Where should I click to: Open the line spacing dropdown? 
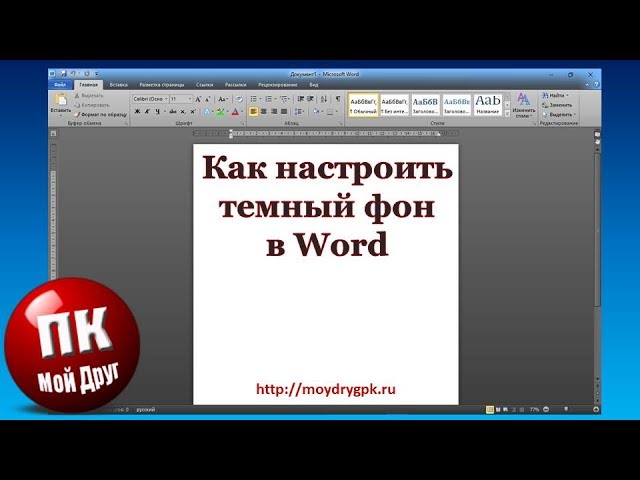pos(299,111)
